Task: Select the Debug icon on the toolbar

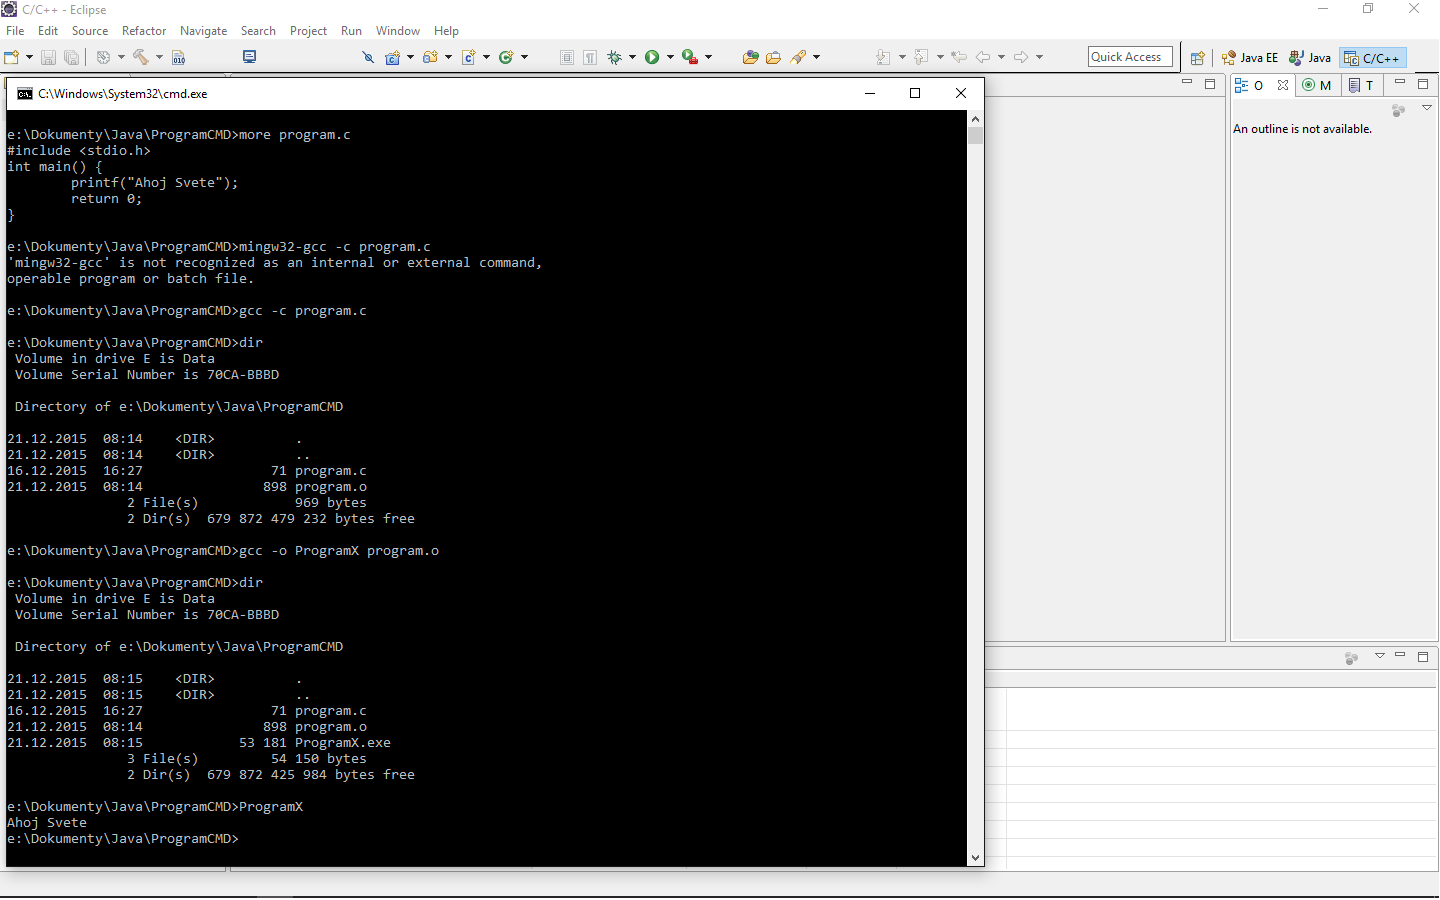Action: click(x=613, y=57)
